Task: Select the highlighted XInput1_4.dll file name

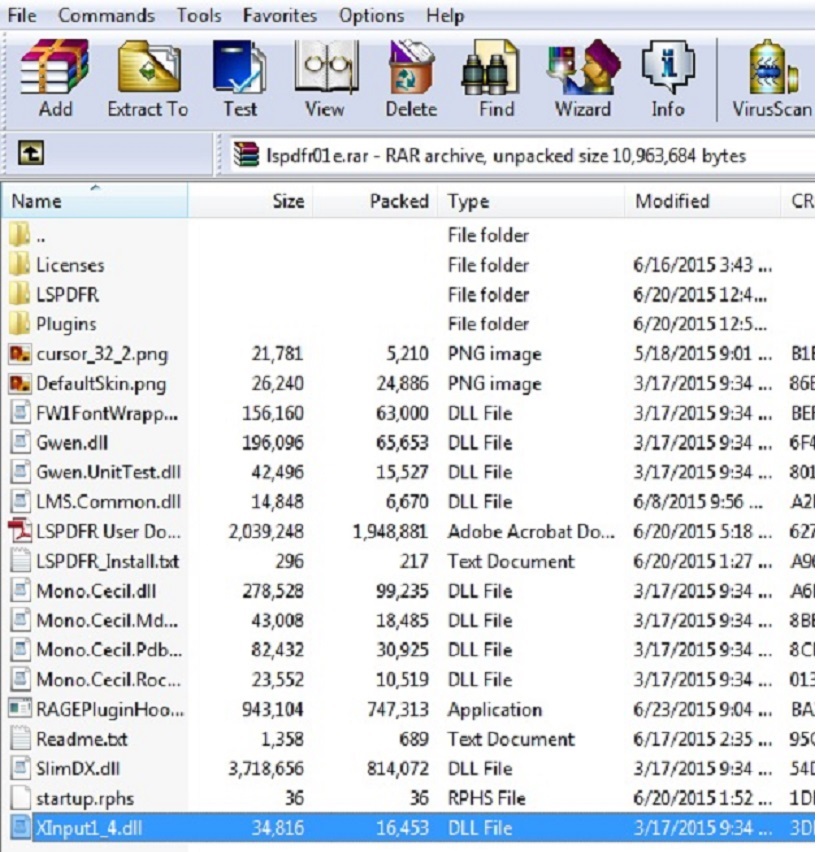Action: 89,828
